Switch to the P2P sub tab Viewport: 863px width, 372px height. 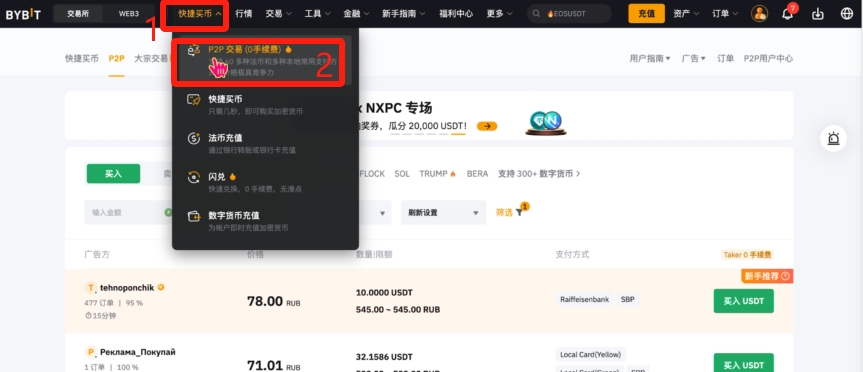click(x=116, y=58)
